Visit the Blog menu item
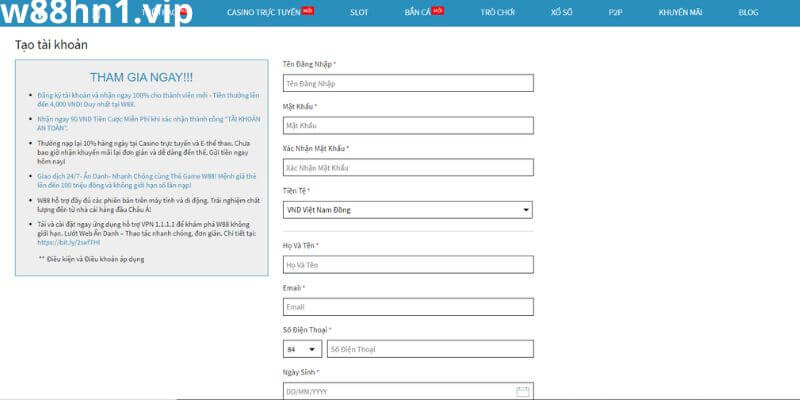800x400 pixels. pyautogui.click(x=748, y=13)
